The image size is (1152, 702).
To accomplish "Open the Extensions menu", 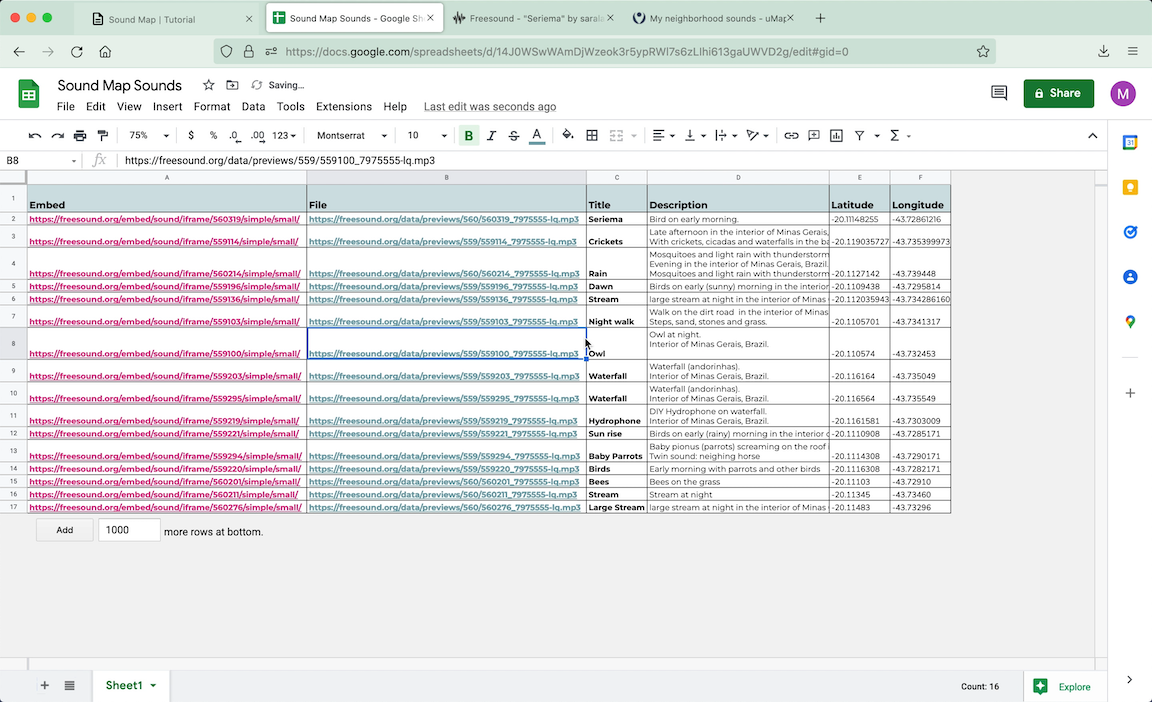I will [343, 107].
